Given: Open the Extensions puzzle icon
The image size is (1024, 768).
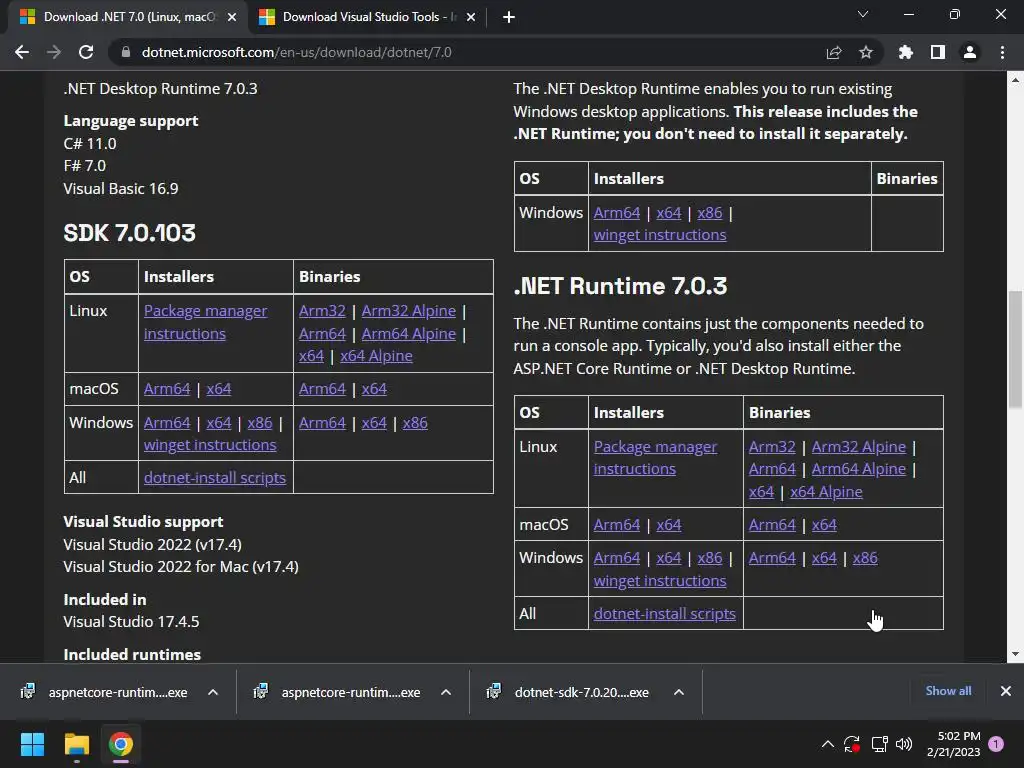Looking at the screenshot, I should (x=905, y=52).
